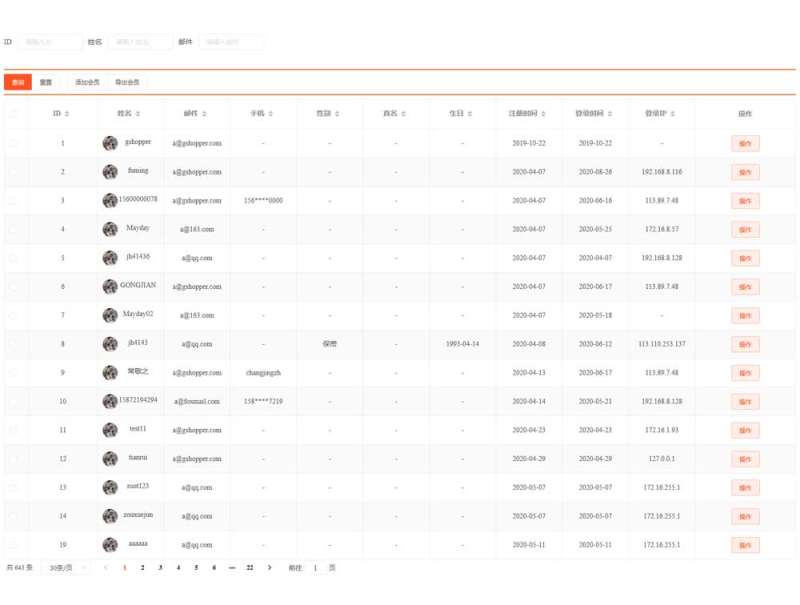The image size is (800, 605).
Task: Tick checkbox for Mayday row
Action: (13, 230)
